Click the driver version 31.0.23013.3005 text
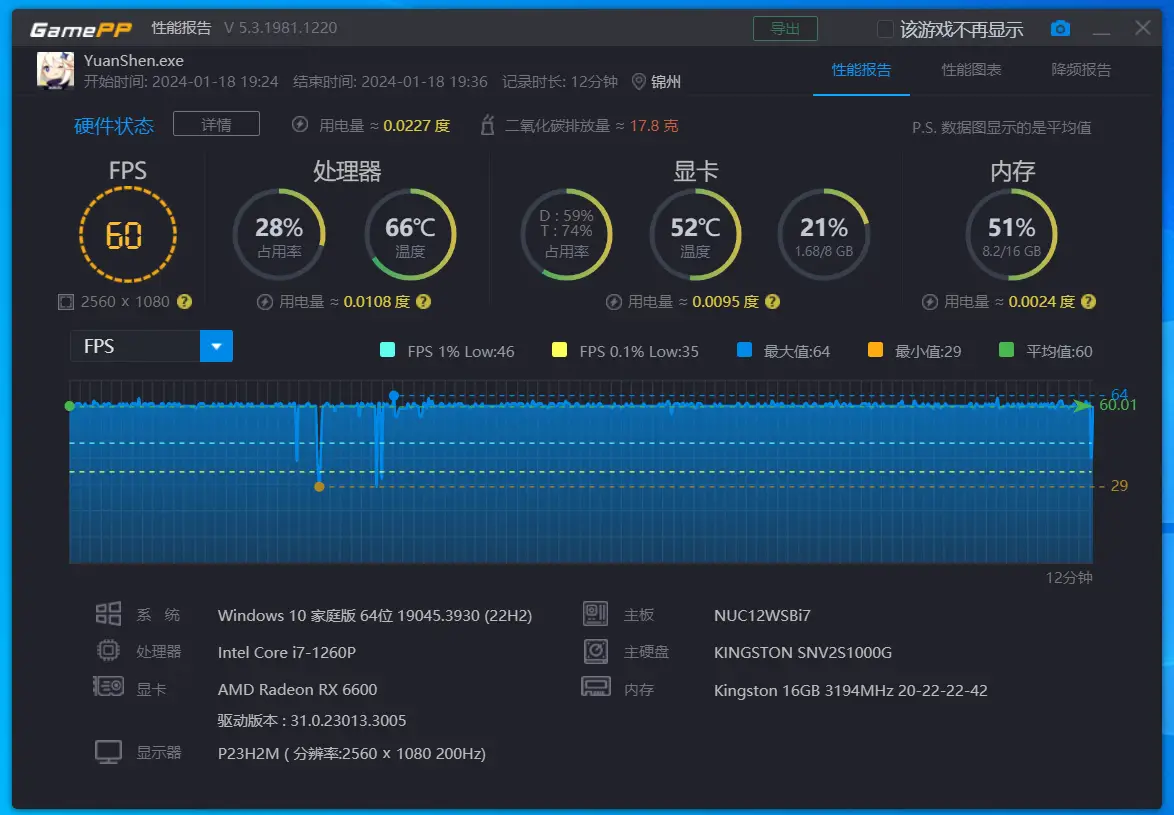Viewport: 1174px width, 815px height. click(x=312, y=720)
